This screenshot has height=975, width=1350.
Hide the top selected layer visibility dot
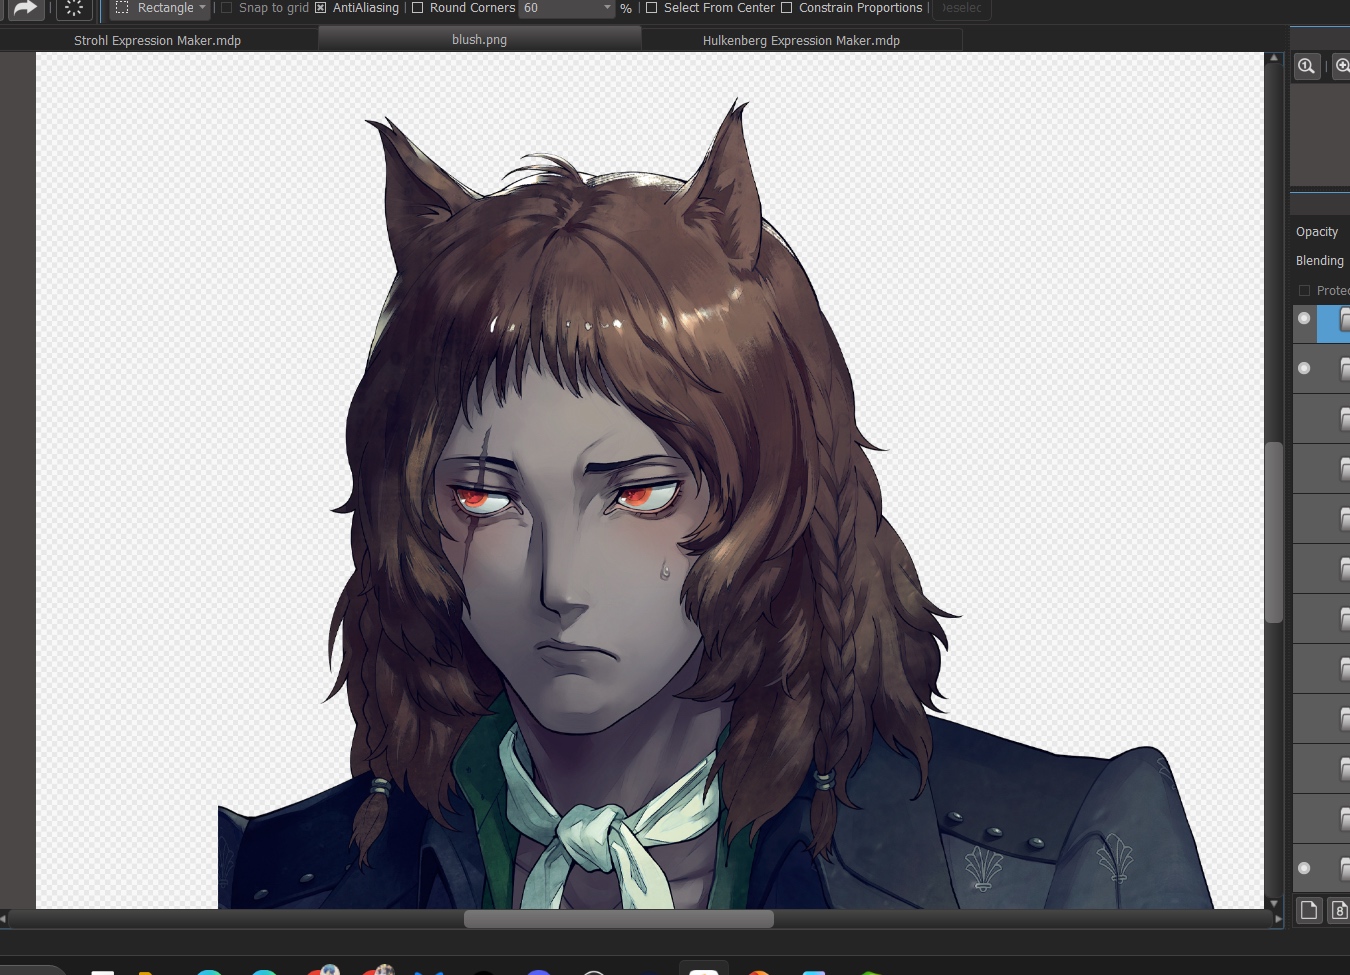(1304, 318)
